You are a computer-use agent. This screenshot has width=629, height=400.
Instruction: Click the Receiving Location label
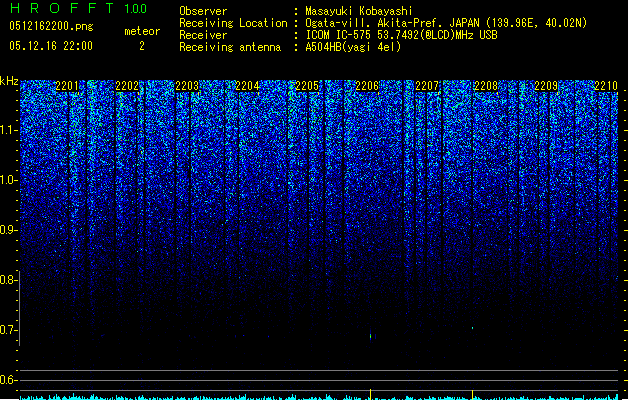(x=233, y=23)
